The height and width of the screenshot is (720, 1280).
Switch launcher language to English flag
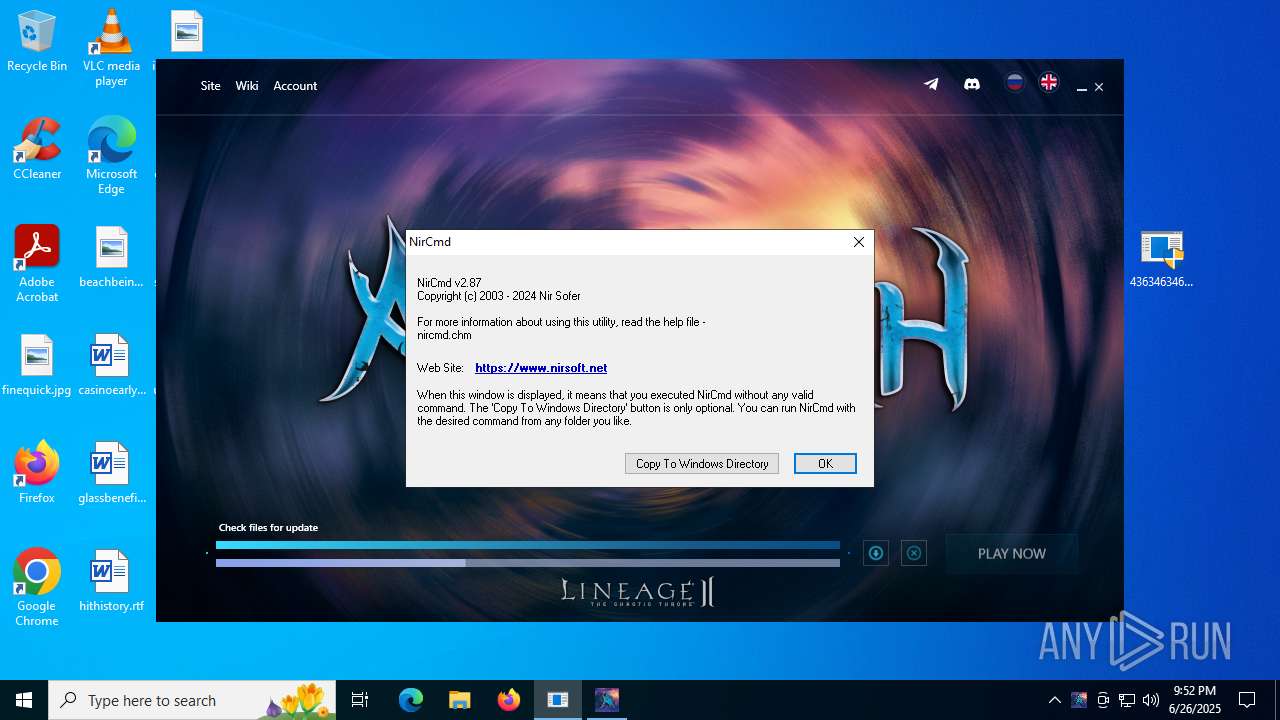coord(1049,83)
